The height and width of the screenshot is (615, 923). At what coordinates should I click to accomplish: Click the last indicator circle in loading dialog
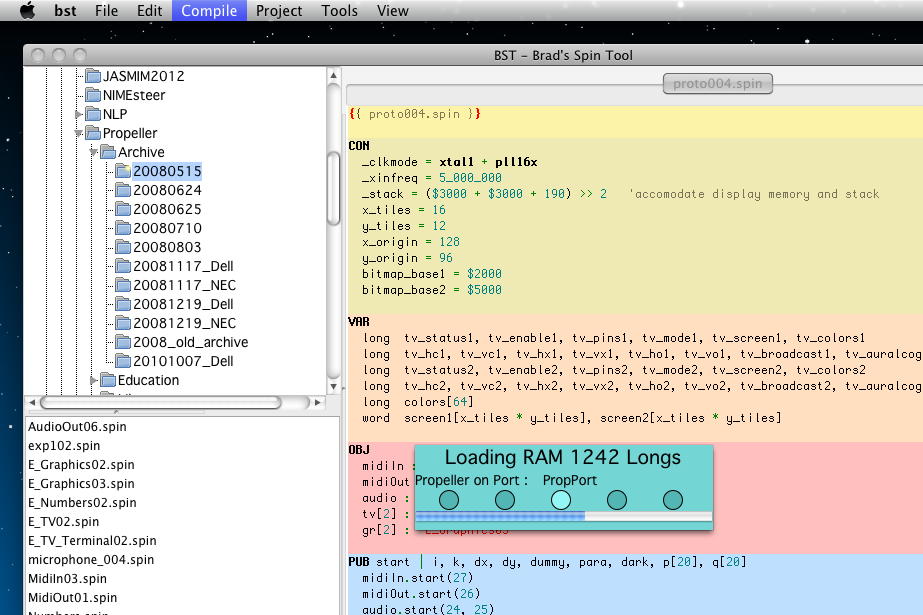pos(673,499)
